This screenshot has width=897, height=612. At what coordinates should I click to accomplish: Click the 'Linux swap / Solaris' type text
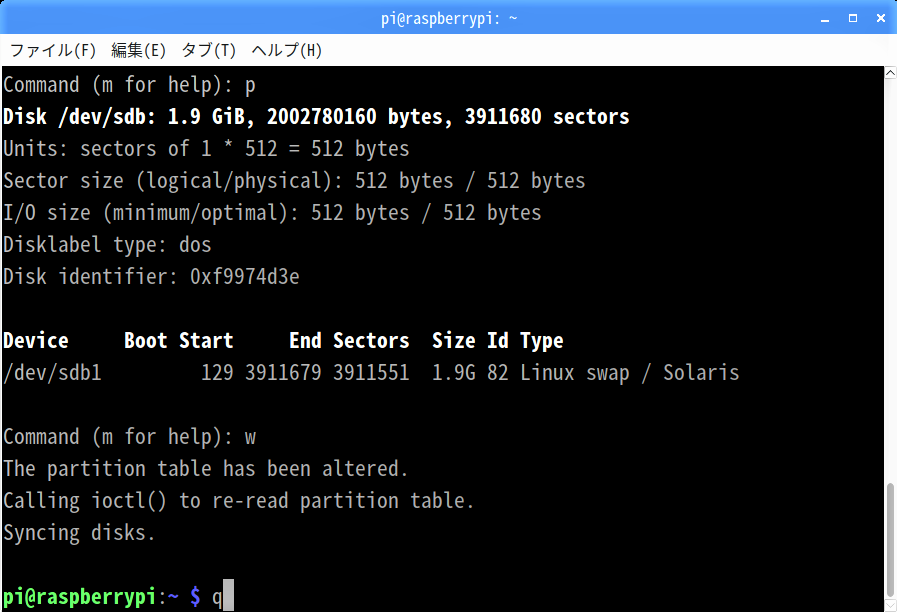coord(629,373)
